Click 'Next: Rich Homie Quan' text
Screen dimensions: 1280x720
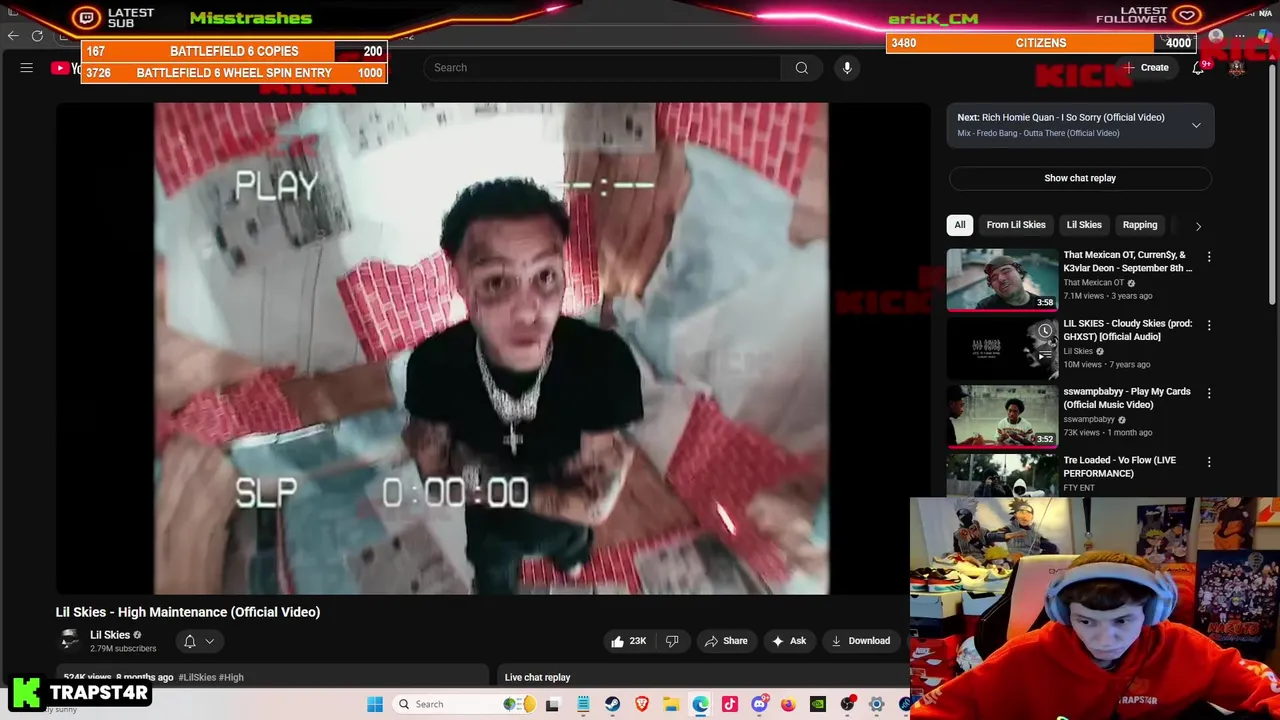pyautogui.click(x=1060, y=117)
